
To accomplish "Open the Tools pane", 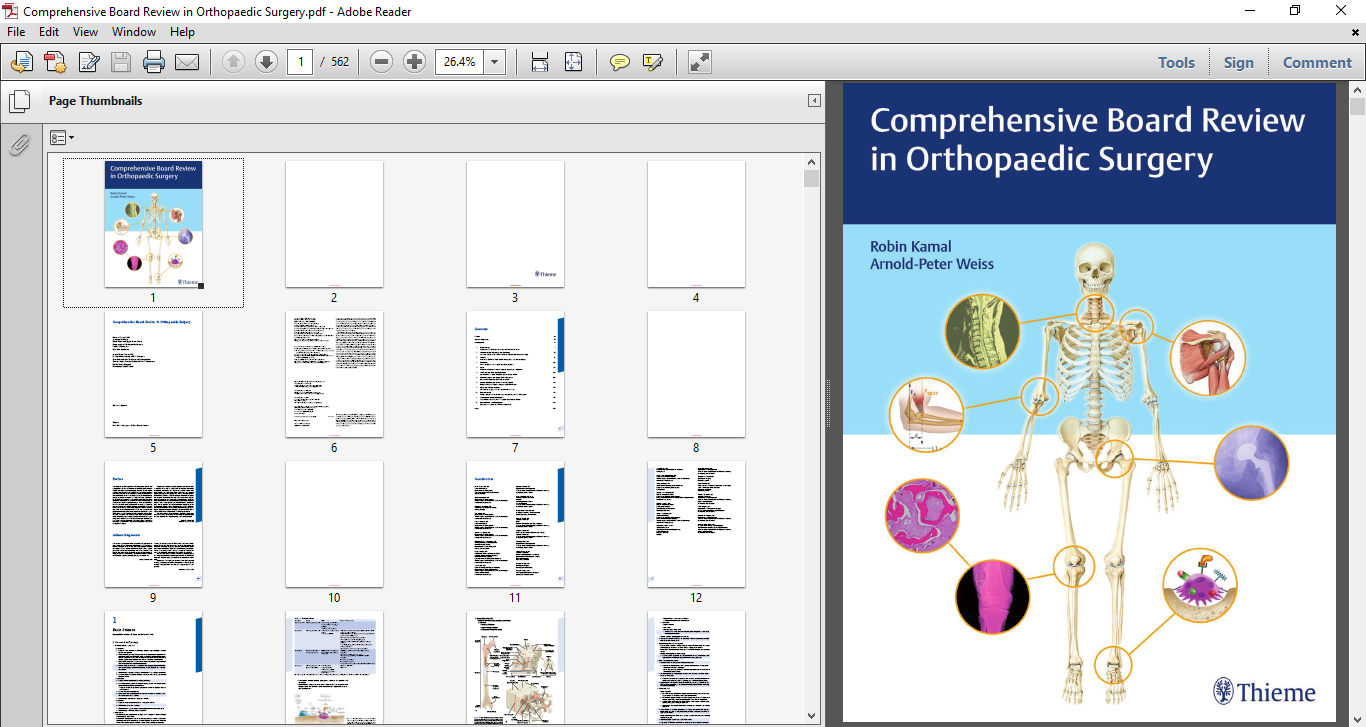I will click(1176, 62).
